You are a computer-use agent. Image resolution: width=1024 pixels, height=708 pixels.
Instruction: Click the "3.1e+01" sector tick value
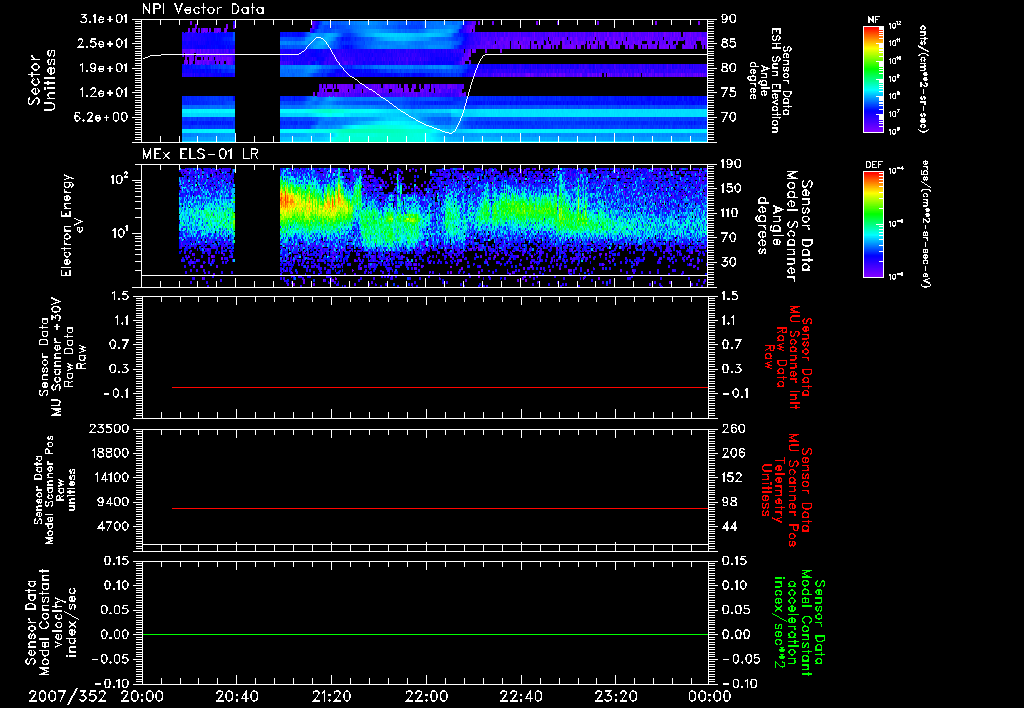point(104,19)
